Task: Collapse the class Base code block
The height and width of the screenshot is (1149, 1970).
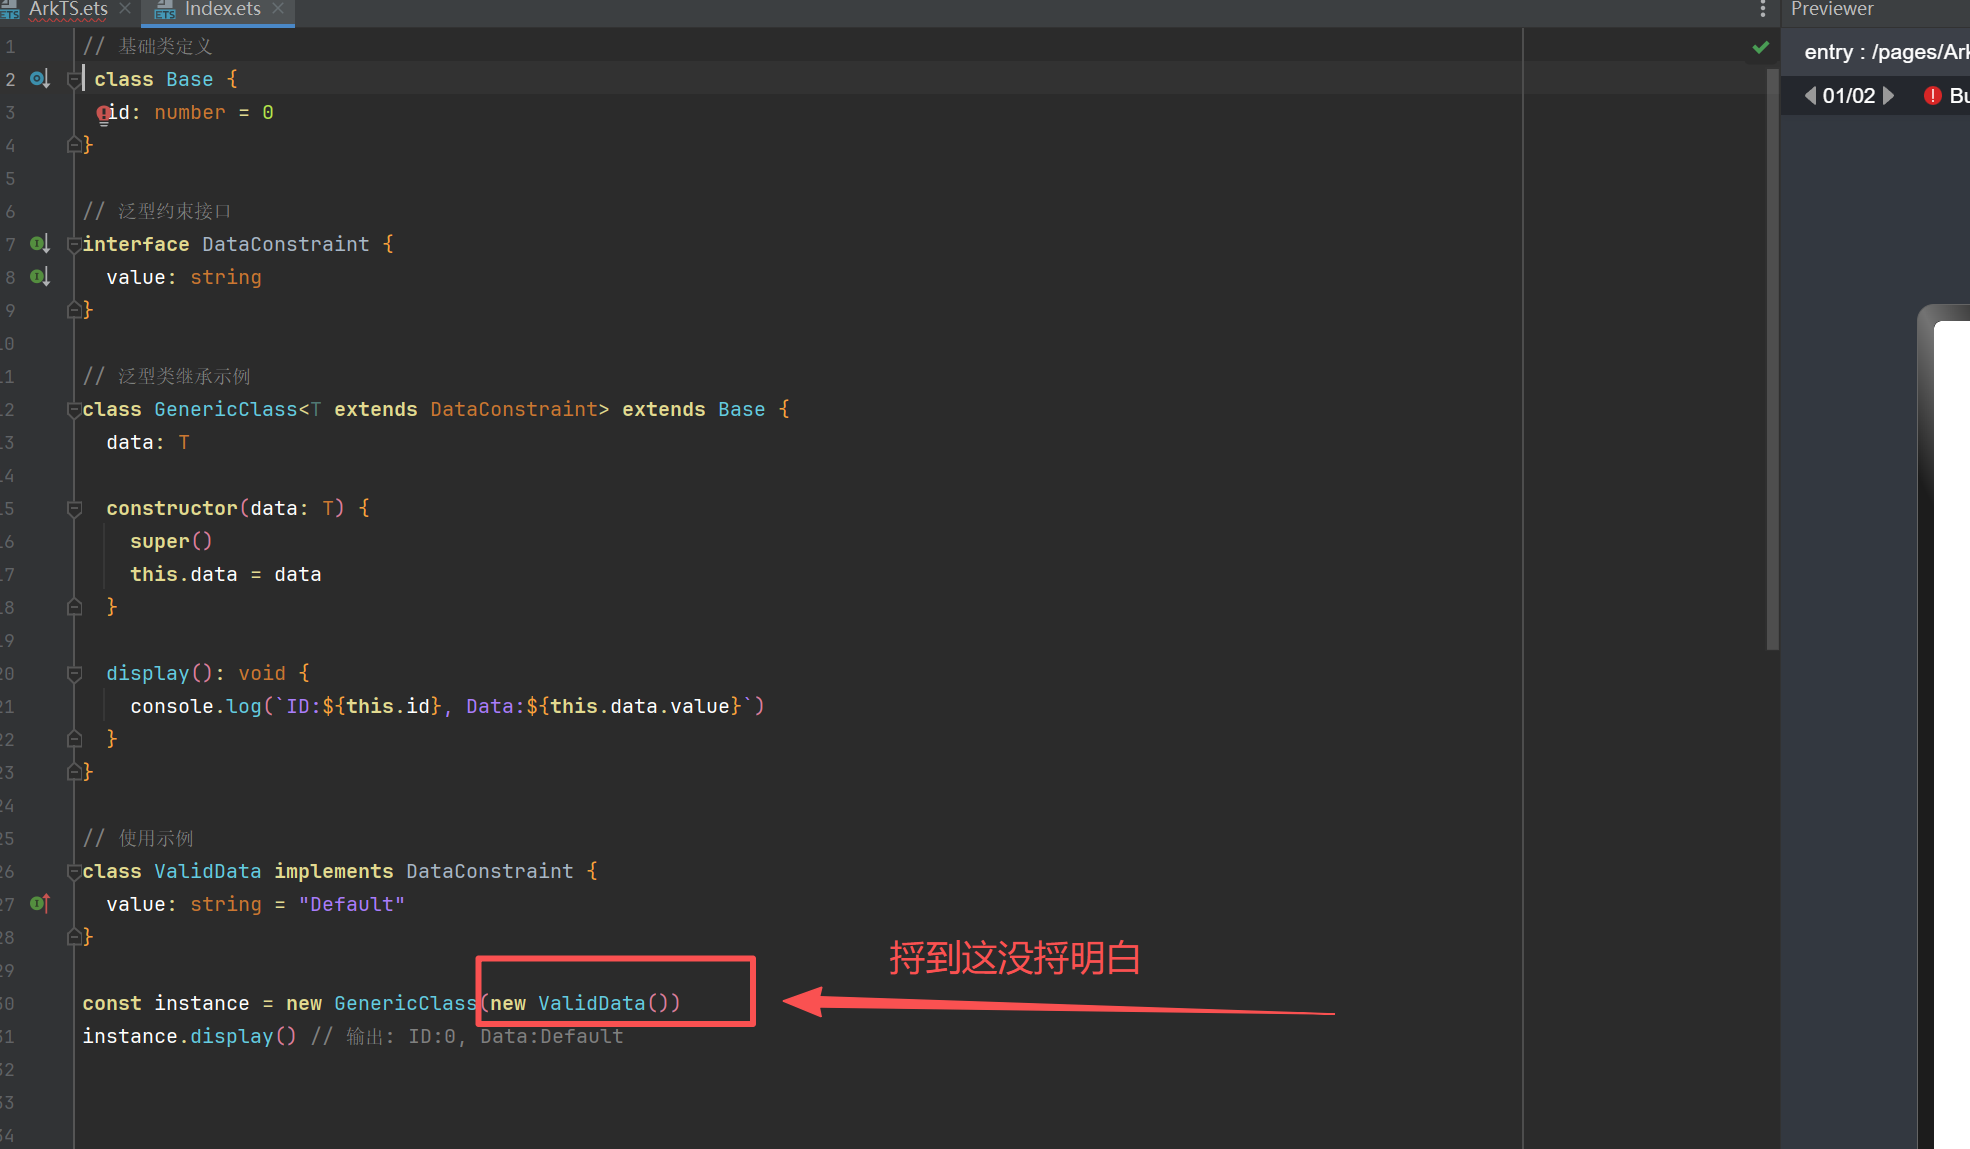Action: pos(74,78)
